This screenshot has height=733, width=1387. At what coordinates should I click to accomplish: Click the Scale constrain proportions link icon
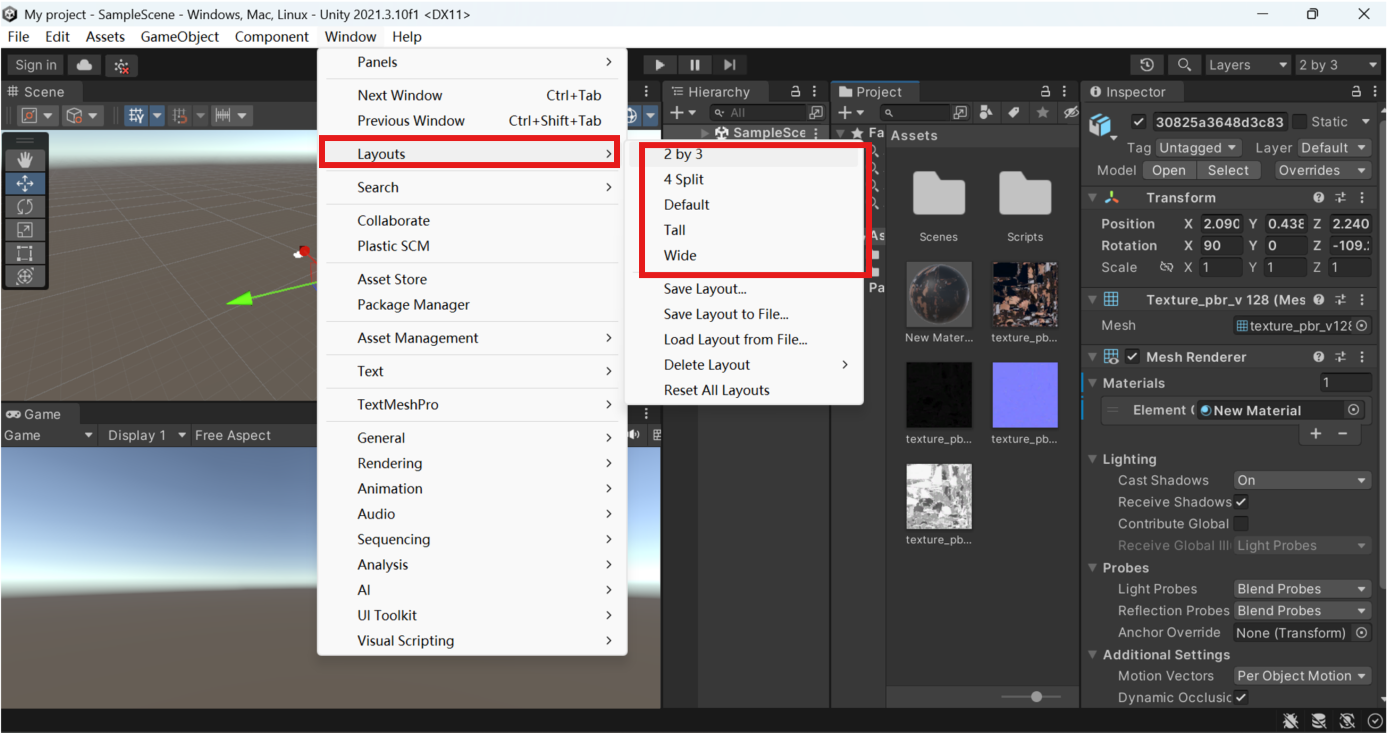click(1166, 268)
